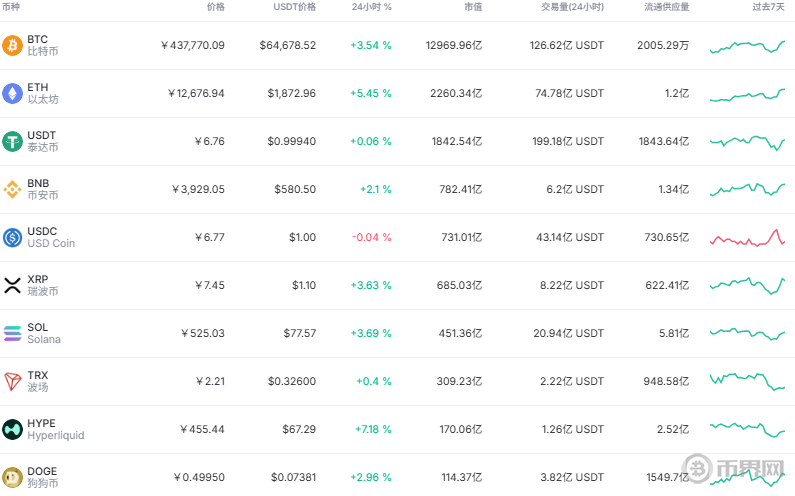Click the Hyperliquid HYPE logo icon
Viewport: 795px width, 496px height.
(x=12, y=430)
